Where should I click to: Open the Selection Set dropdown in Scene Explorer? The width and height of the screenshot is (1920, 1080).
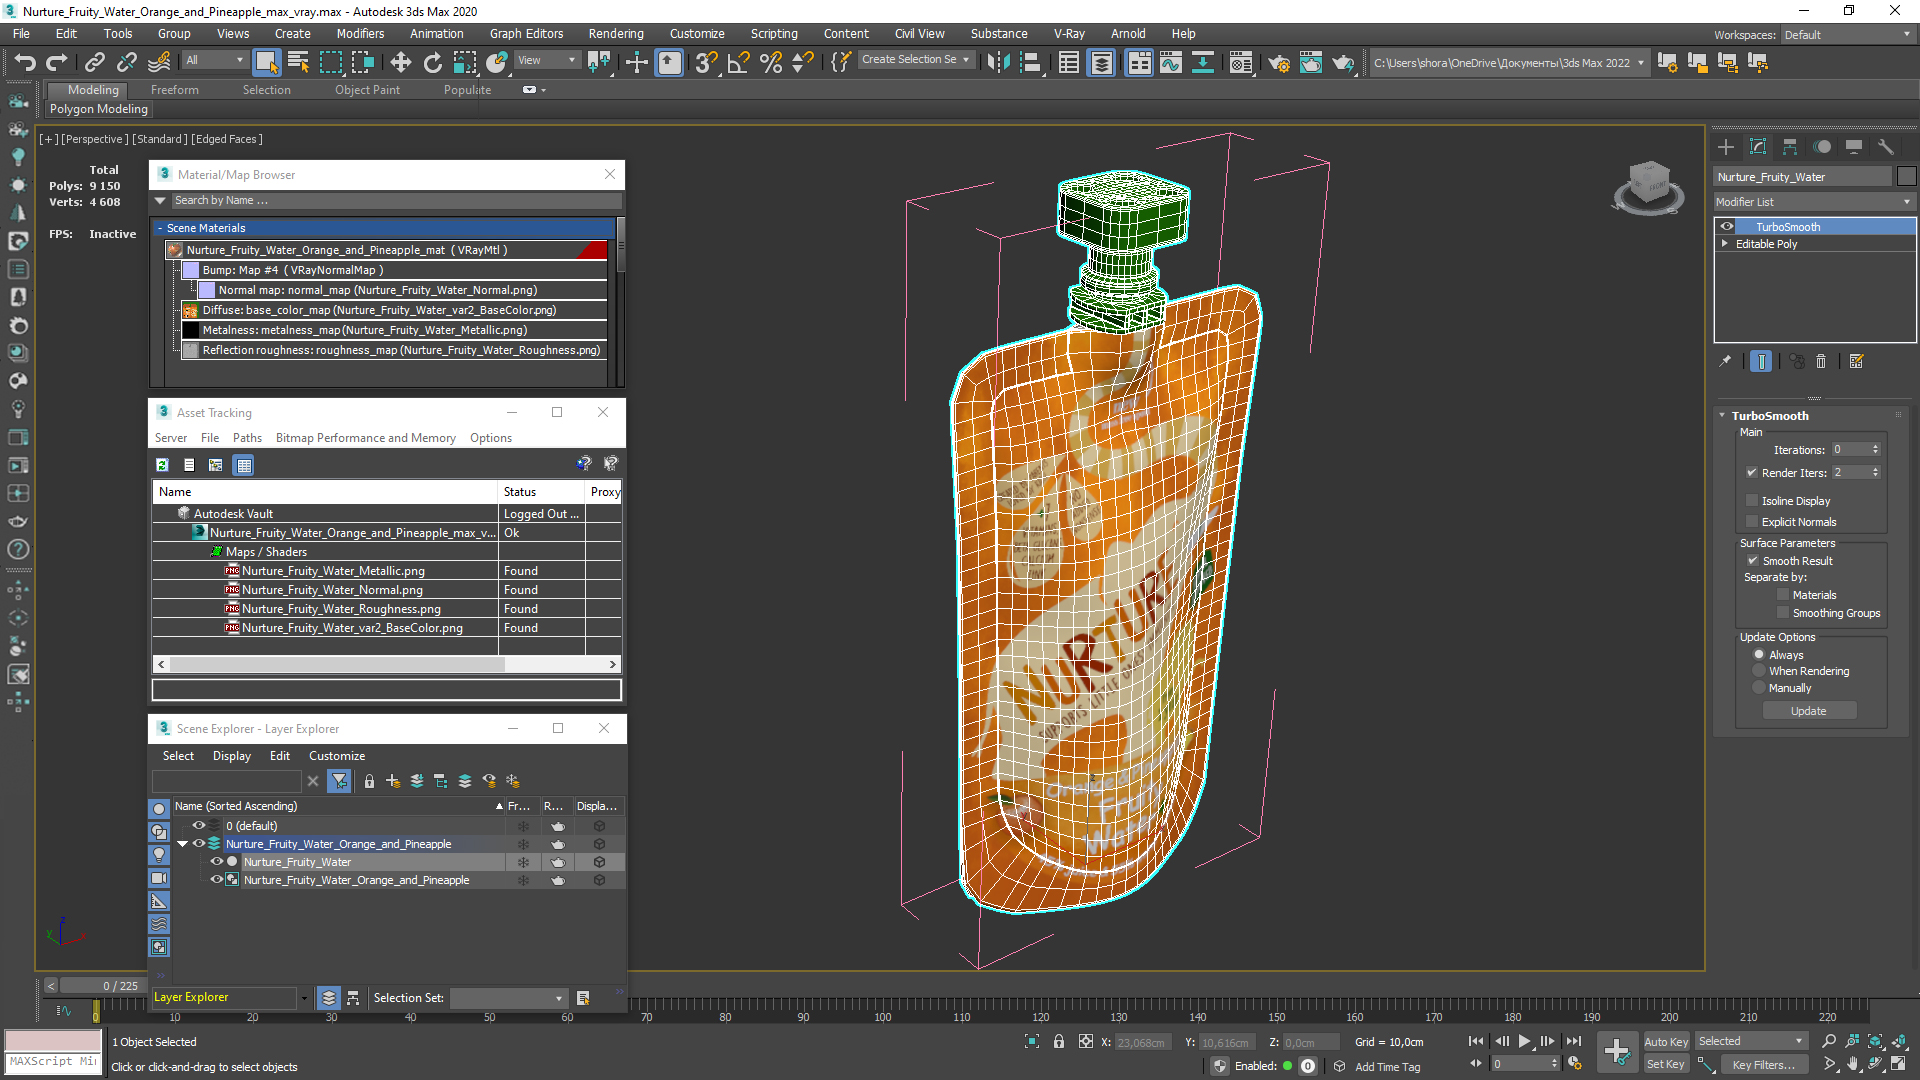pos(508,998)
